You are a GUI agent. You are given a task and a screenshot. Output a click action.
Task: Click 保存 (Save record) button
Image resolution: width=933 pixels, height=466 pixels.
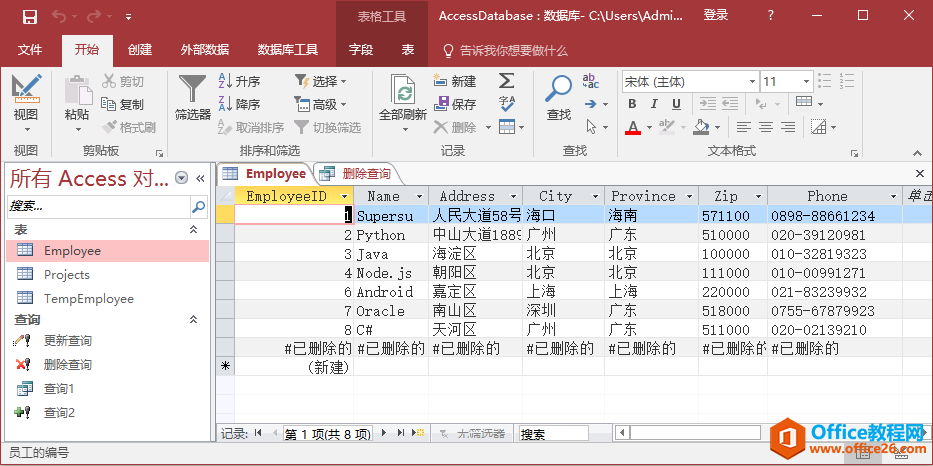(455, 105)
